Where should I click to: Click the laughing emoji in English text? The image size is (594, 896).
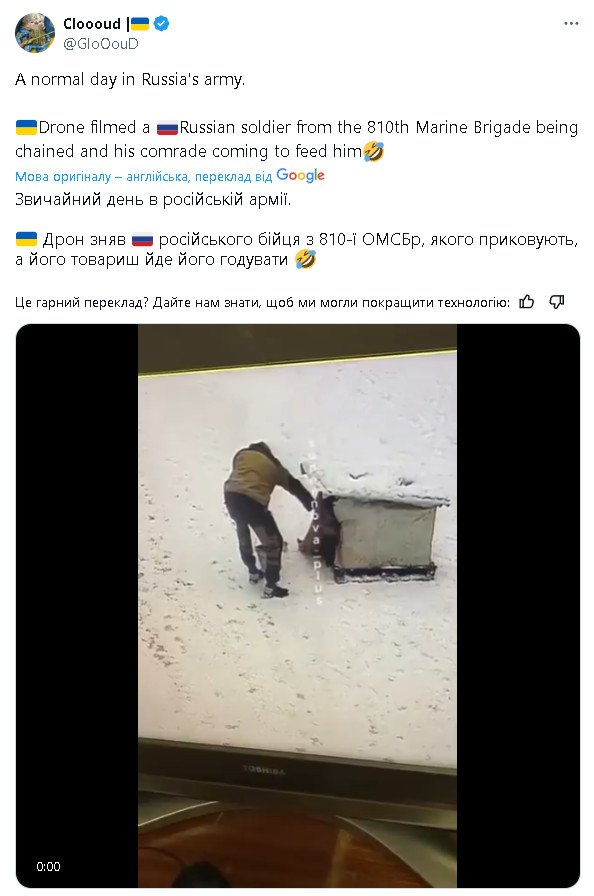(x=373, y=151)
